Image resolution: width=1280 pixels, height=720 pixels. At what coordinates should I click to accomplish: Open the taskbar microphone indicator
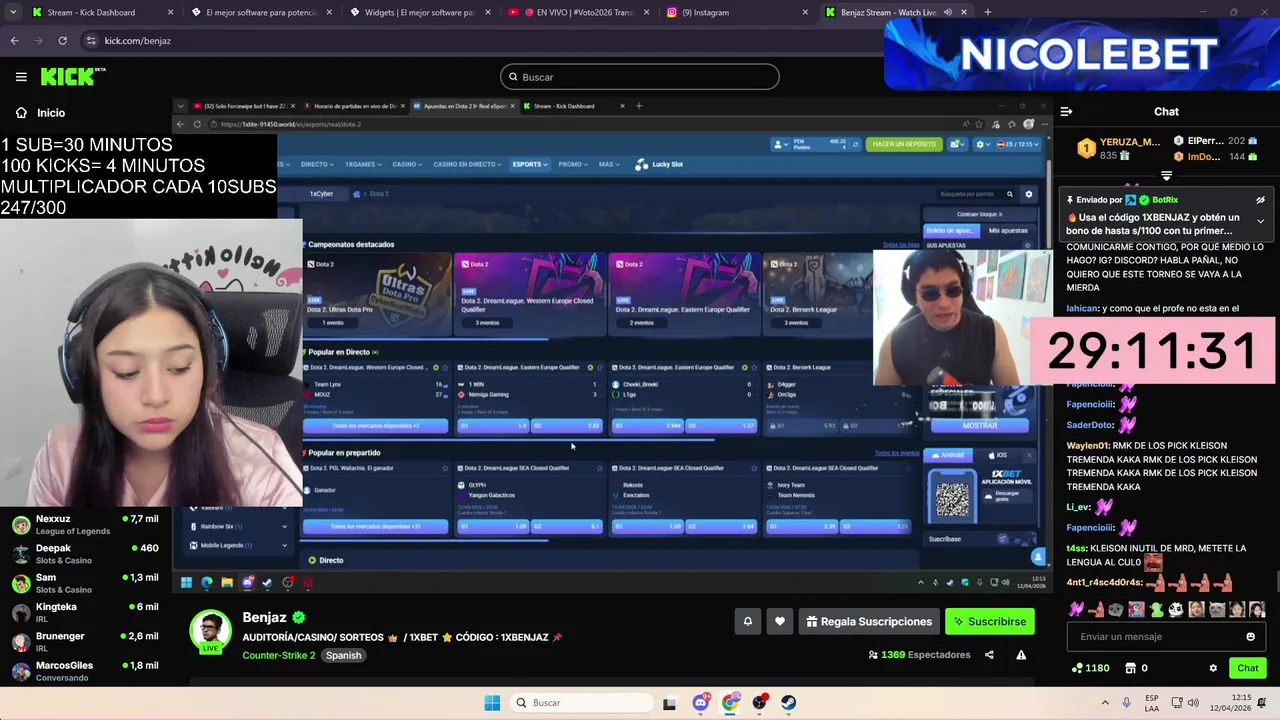[1127, 703]
